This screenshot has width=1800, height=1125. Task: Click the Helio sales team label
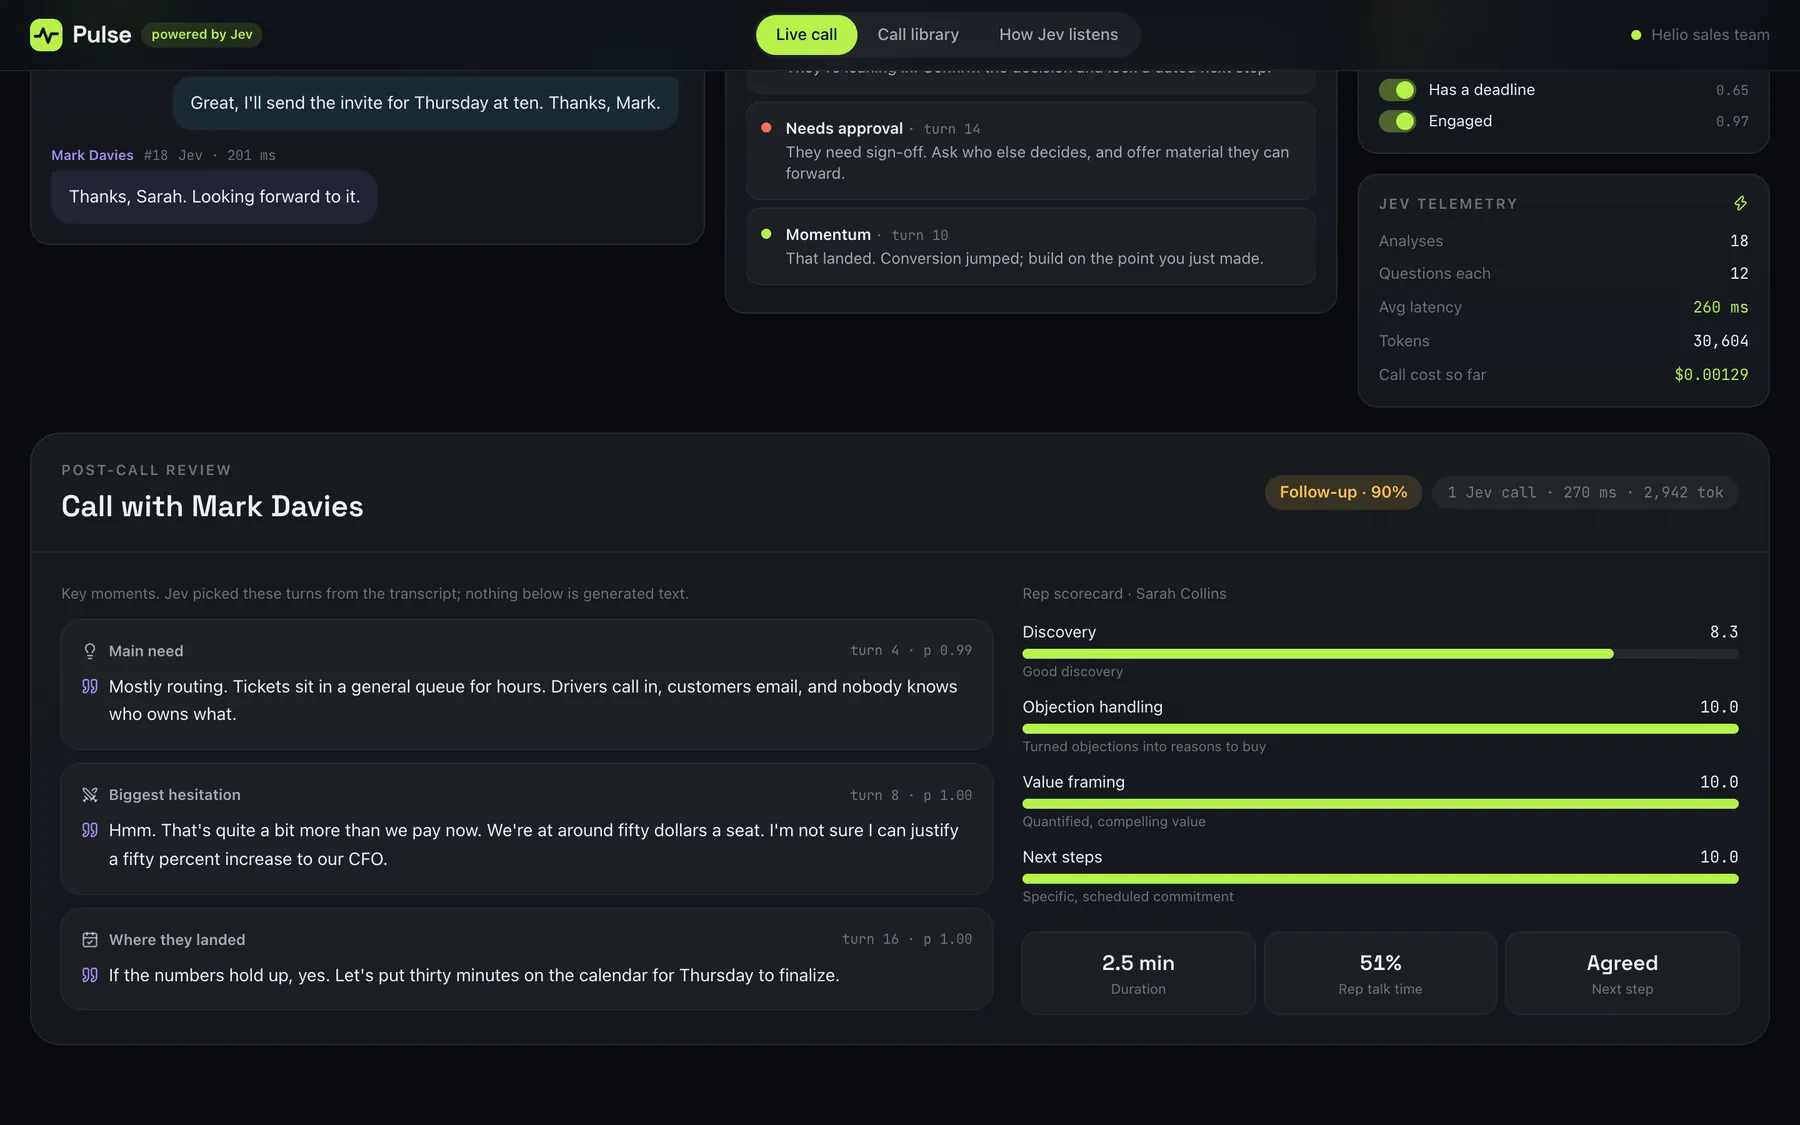click(x=1710, y=35)
